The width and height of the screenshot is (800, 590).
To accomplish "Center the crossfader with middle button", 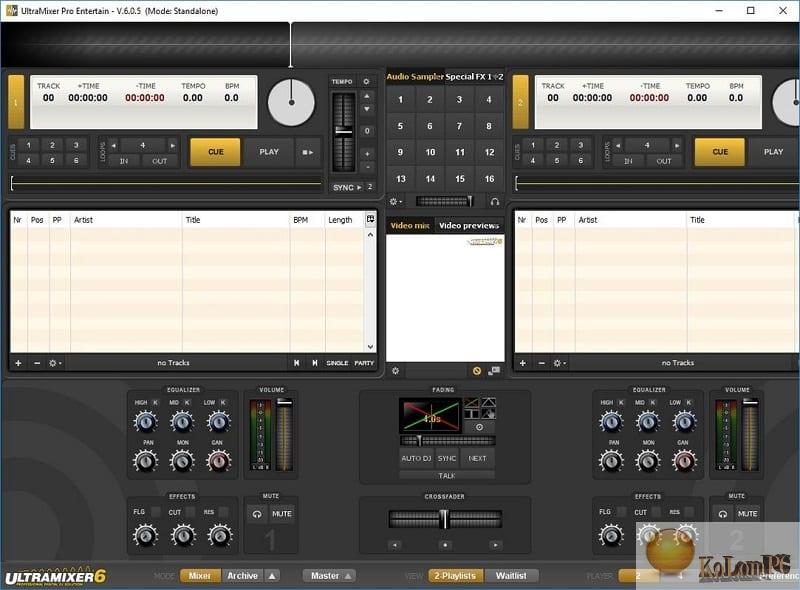I will [445, 545].
